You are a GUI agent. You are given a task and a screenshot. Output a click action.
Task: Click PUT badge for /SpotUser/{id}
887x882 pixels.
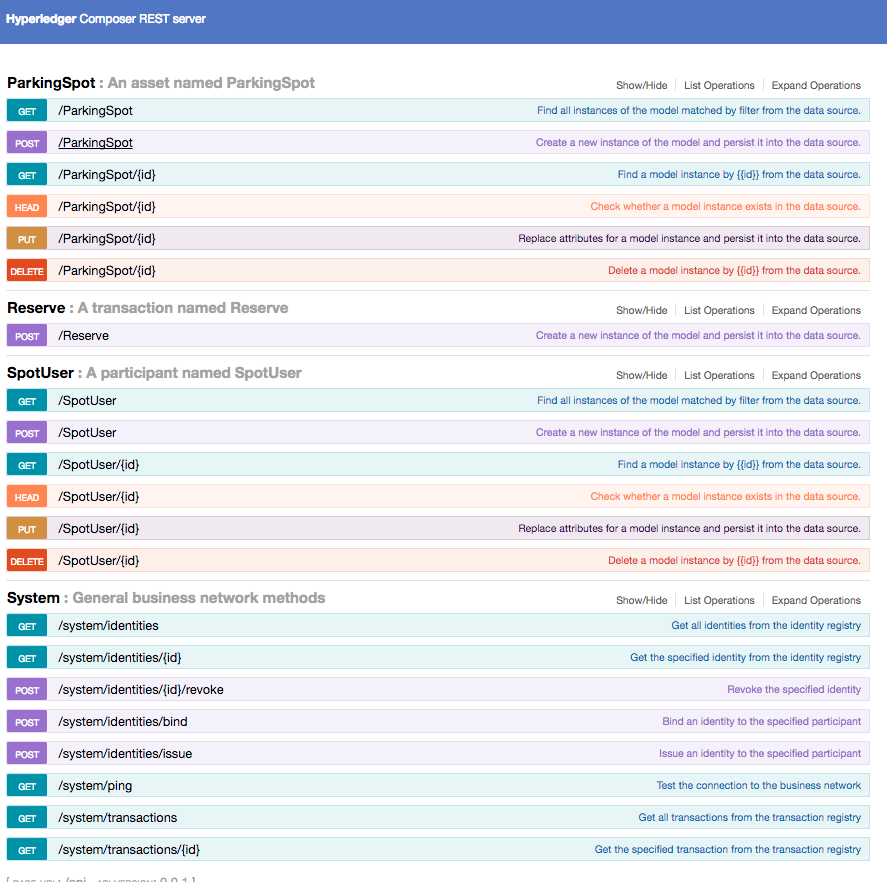pyautogui.click(x=27, y=529)
